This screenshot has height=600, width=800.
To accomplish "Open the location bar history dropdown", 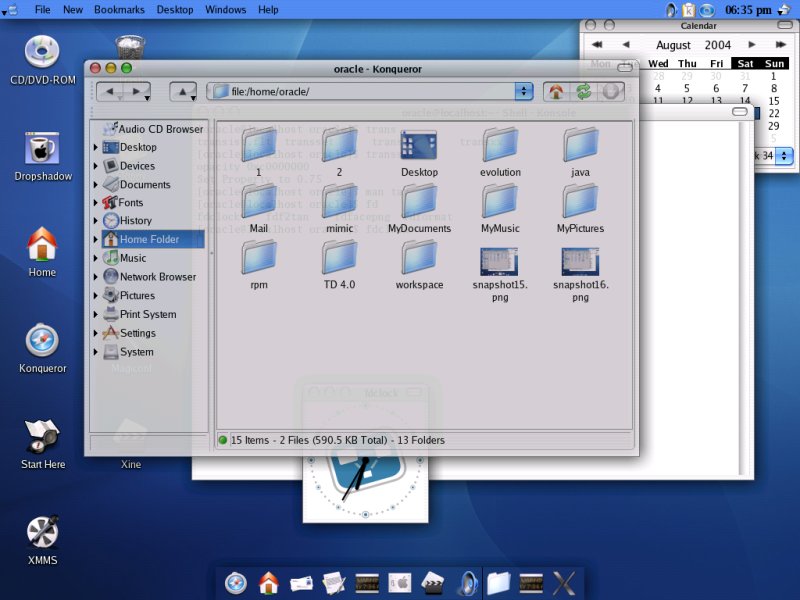I will pos(523,92).
